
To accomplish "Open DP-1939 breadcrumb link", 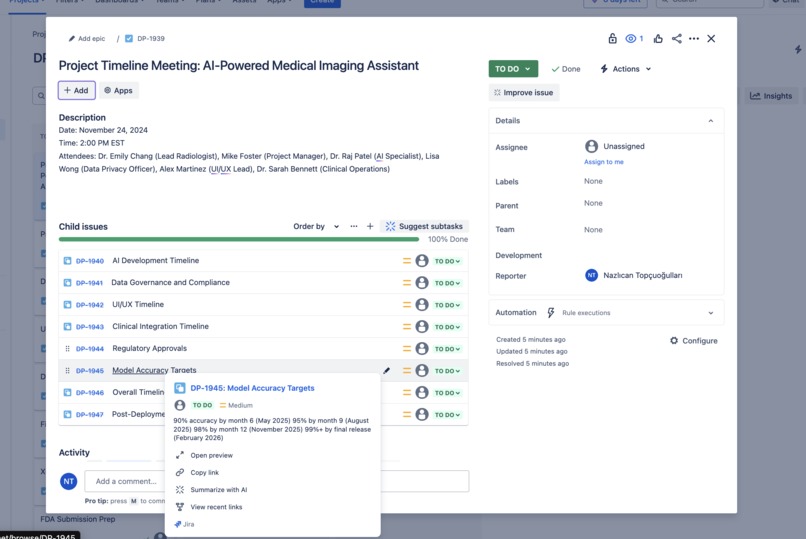I will (x=151, y=39).
